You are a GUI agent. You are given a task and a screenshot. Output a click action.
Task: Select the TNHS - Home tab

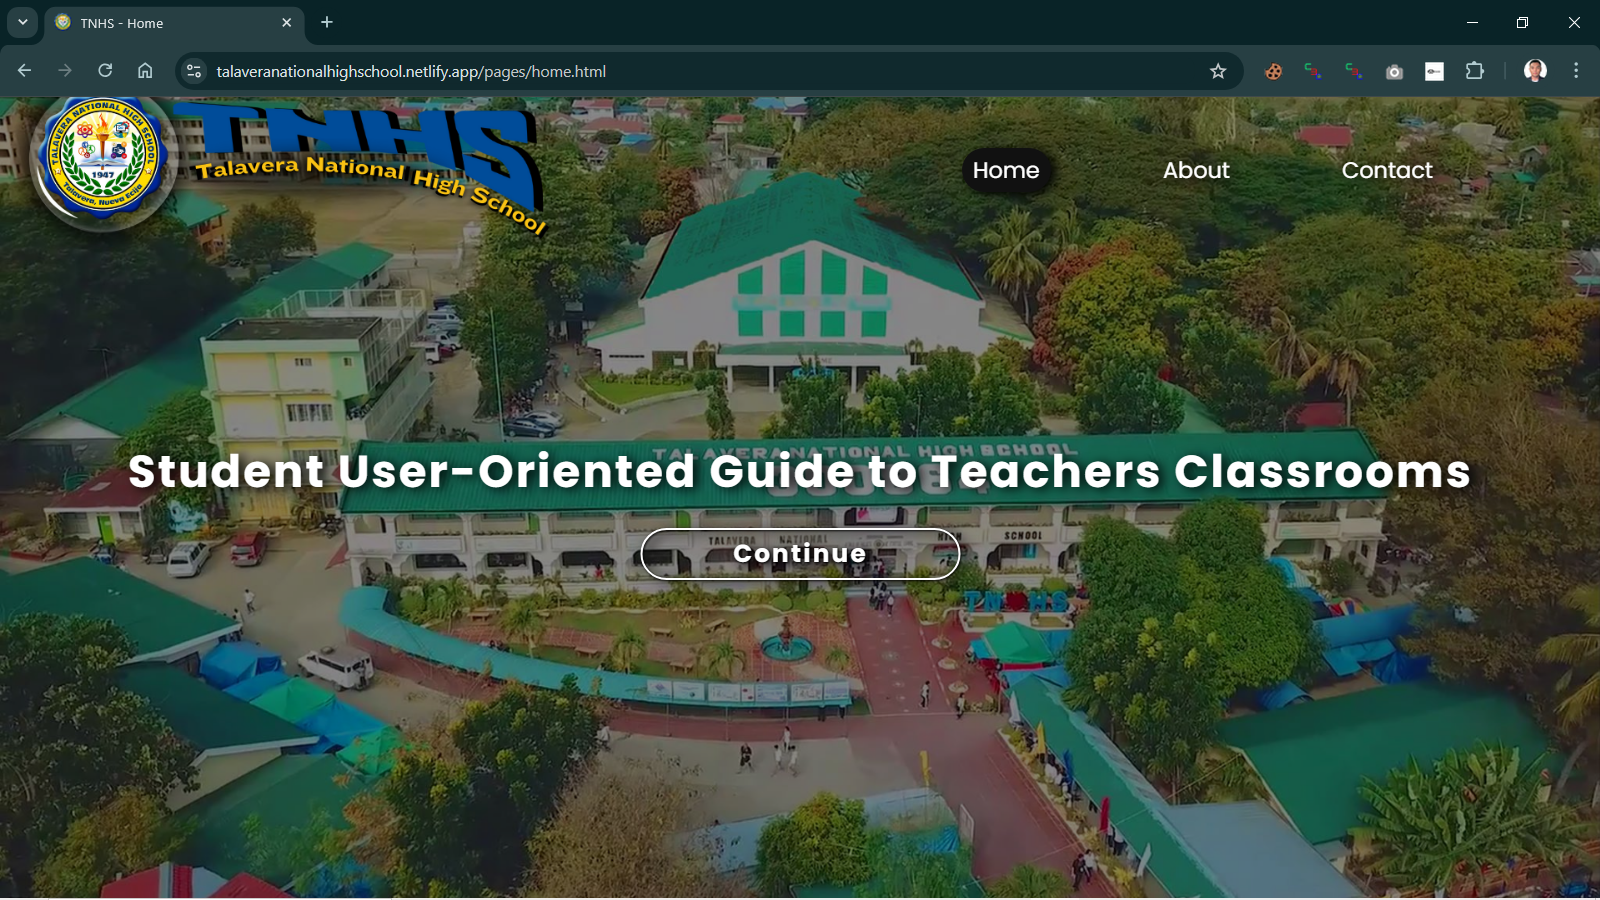(x=175, y=23)
